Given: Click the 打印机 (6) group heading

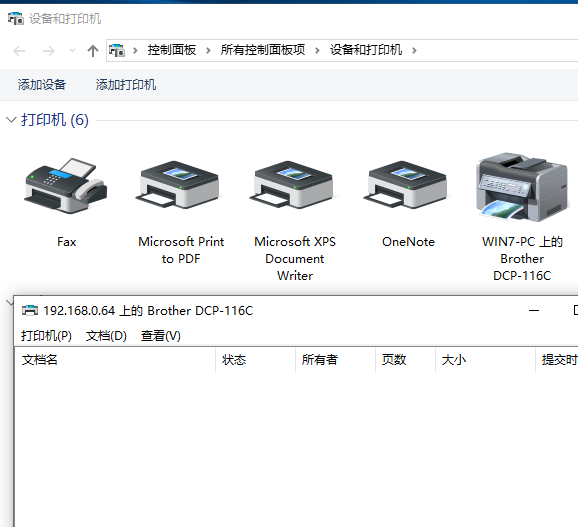Looking at the screenshot, I should click(55, 120).
